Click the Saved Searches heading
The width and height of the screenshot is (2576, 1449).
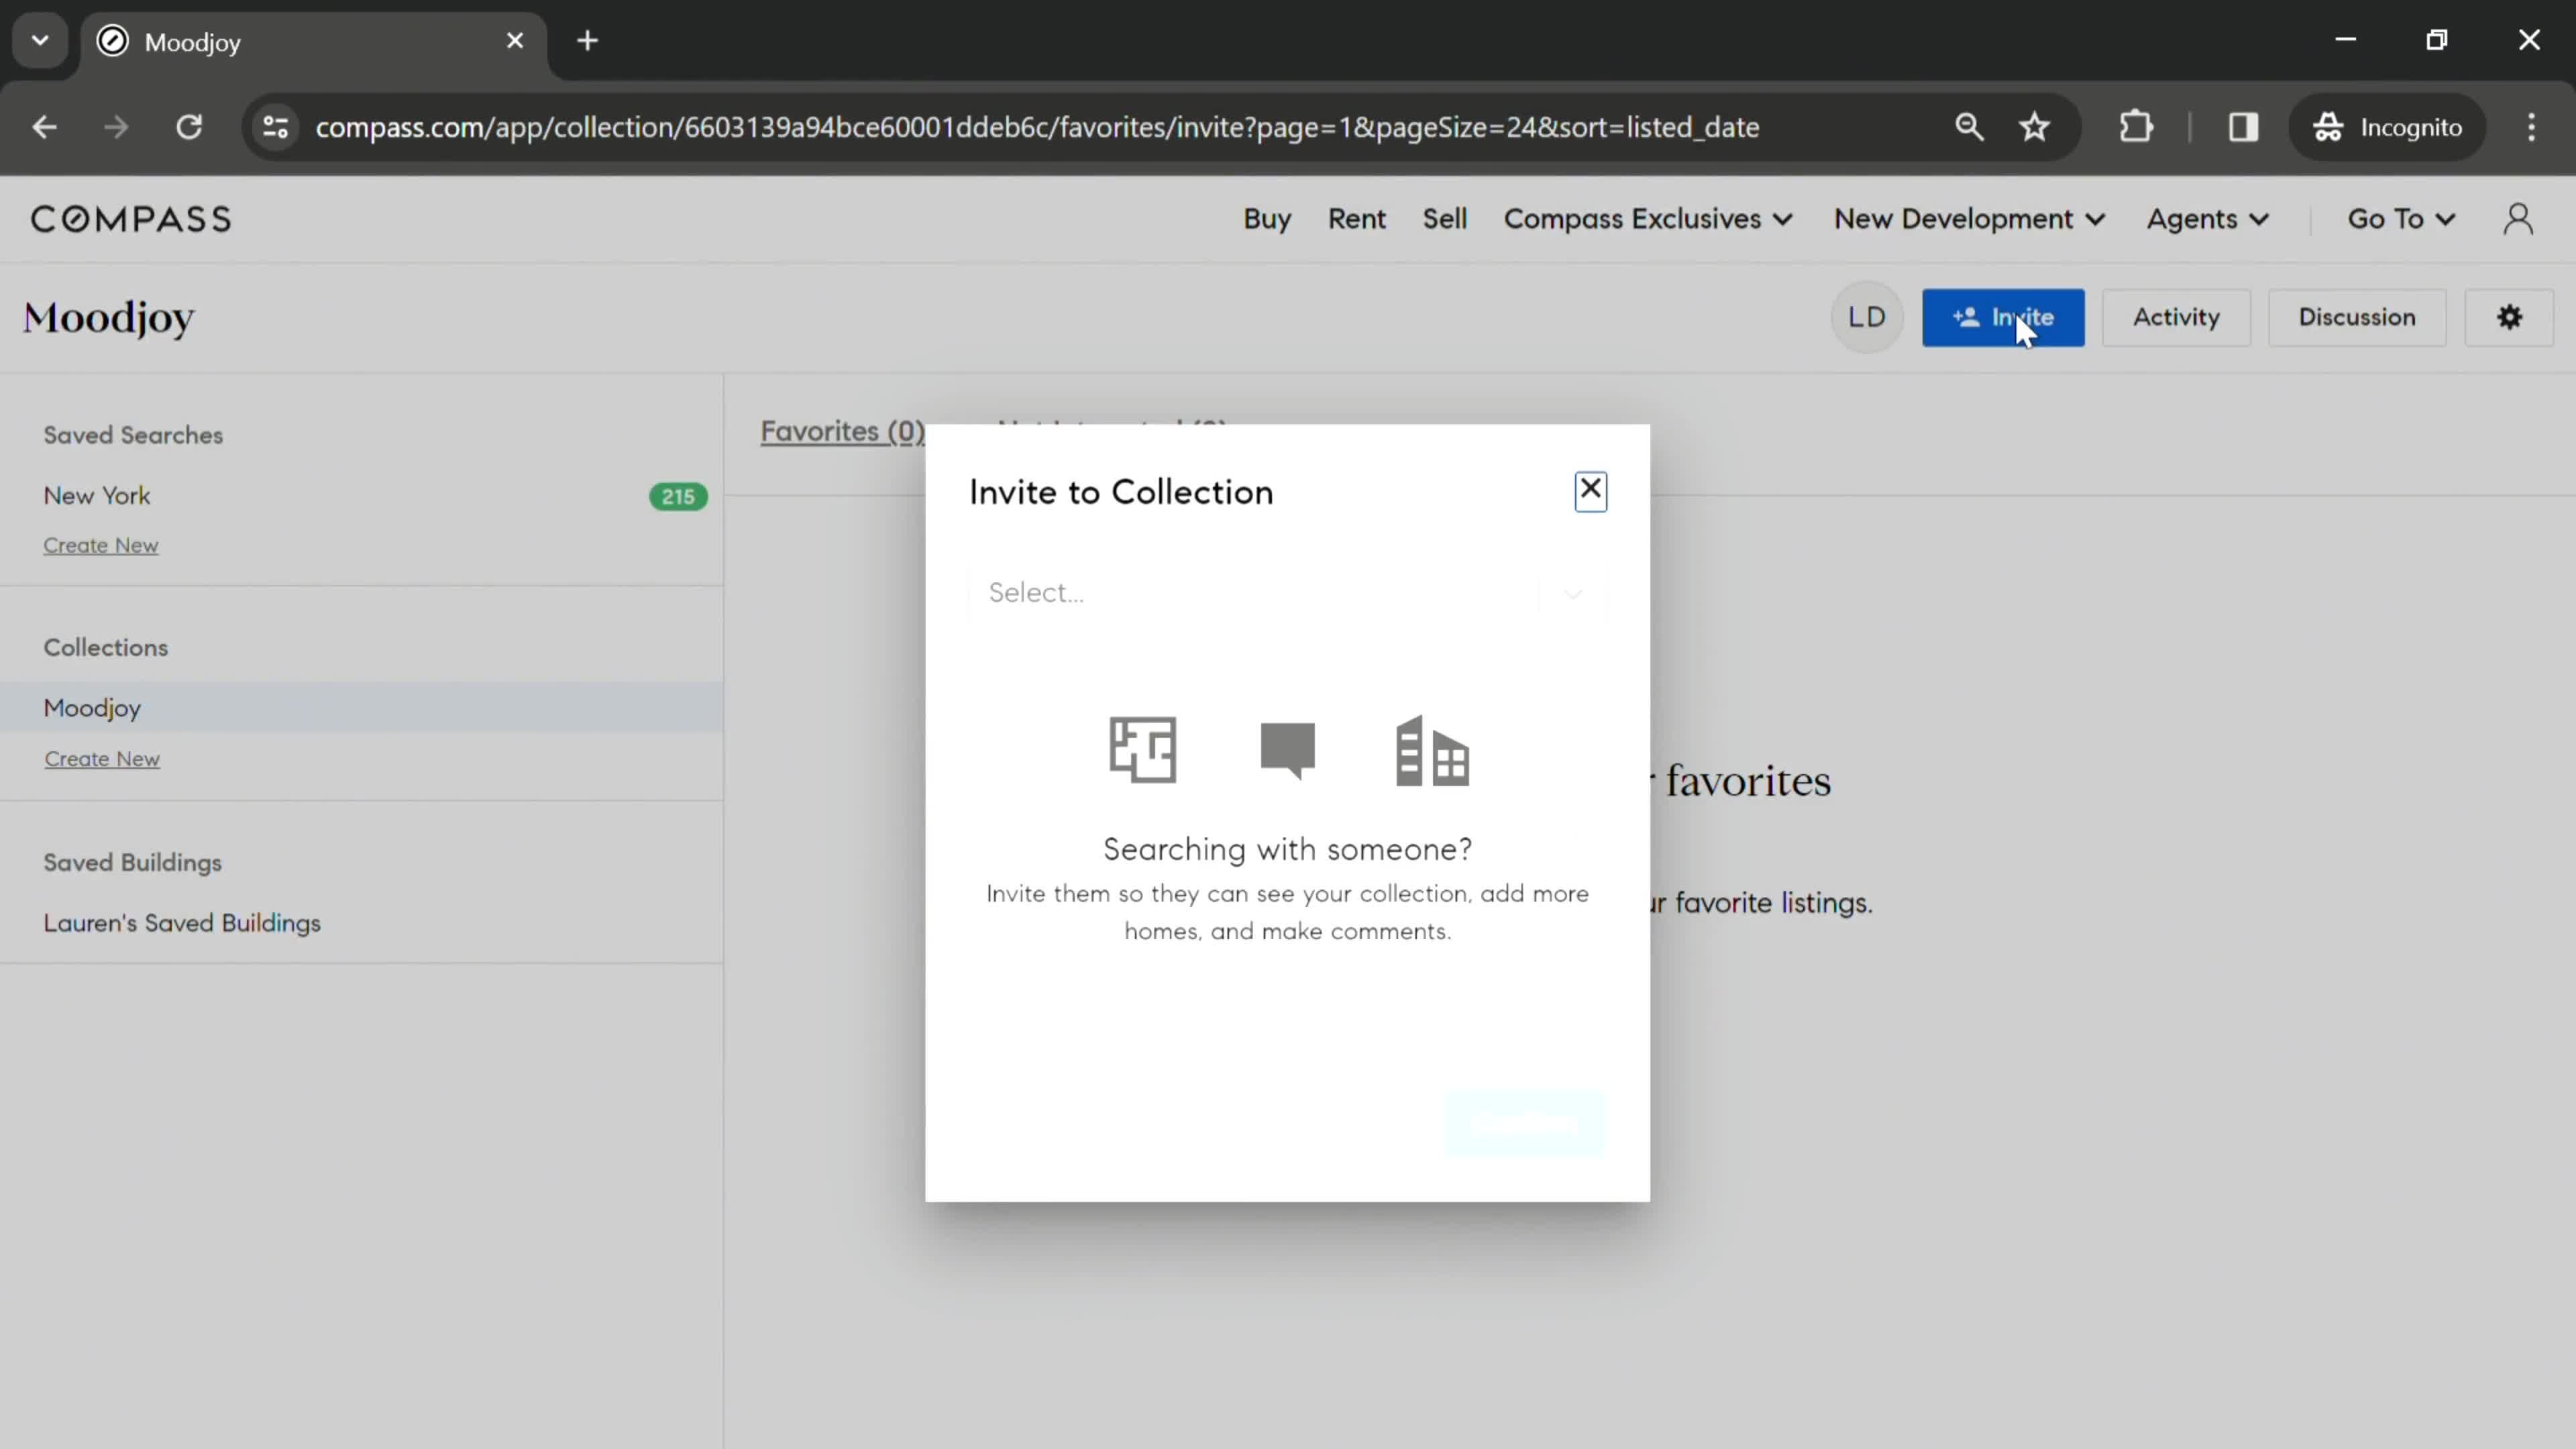coord(133,435)
